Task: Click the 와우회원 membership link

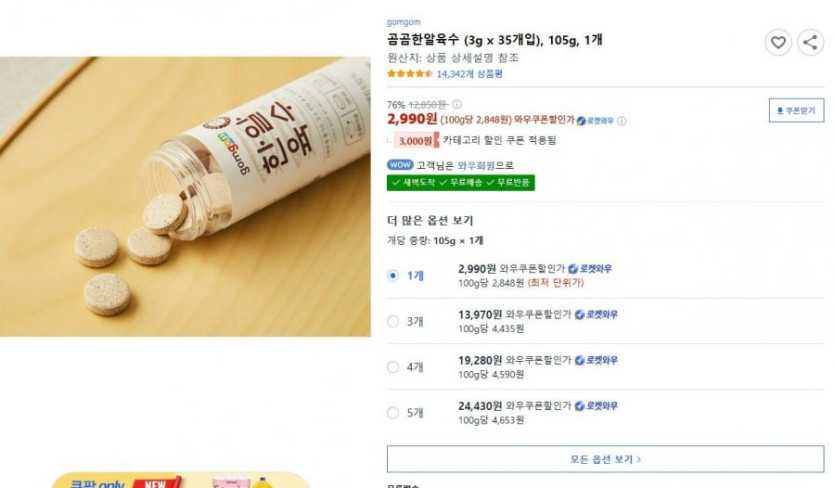Action: pyautogui.click(x=476, y=165)
